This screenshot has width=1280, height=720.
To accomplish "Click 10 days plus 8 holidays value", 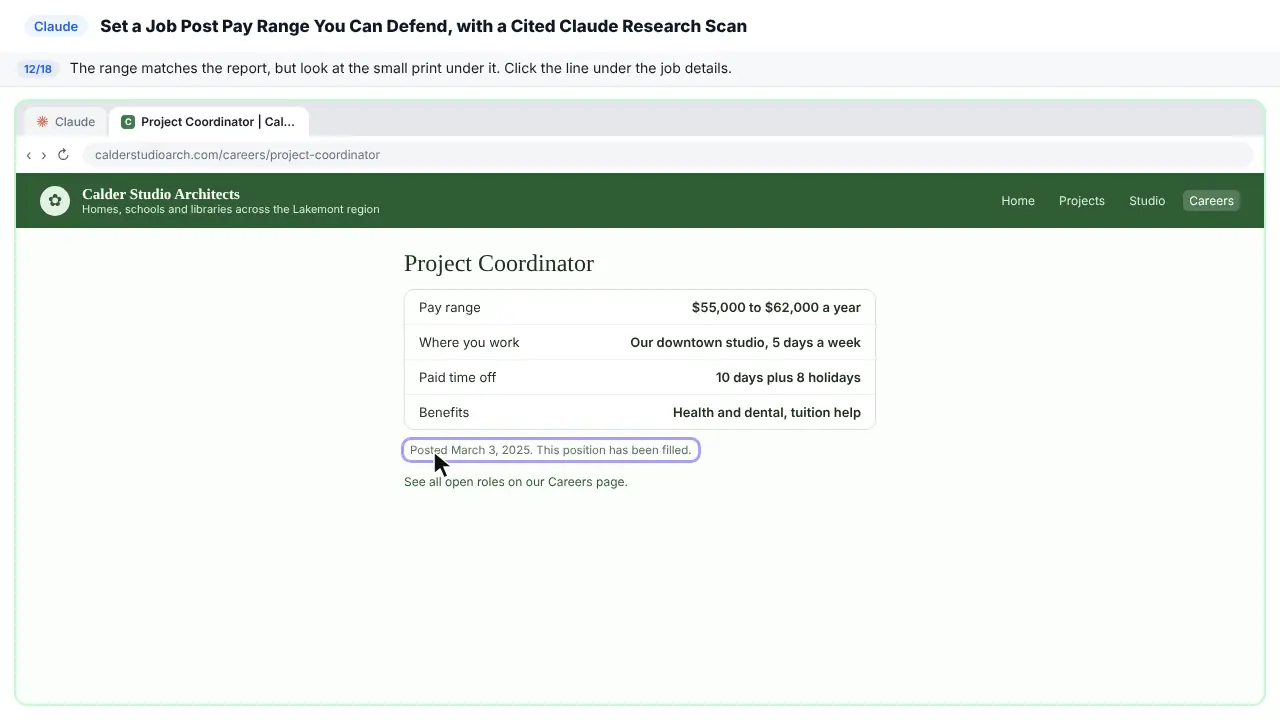I will [788, 378].
